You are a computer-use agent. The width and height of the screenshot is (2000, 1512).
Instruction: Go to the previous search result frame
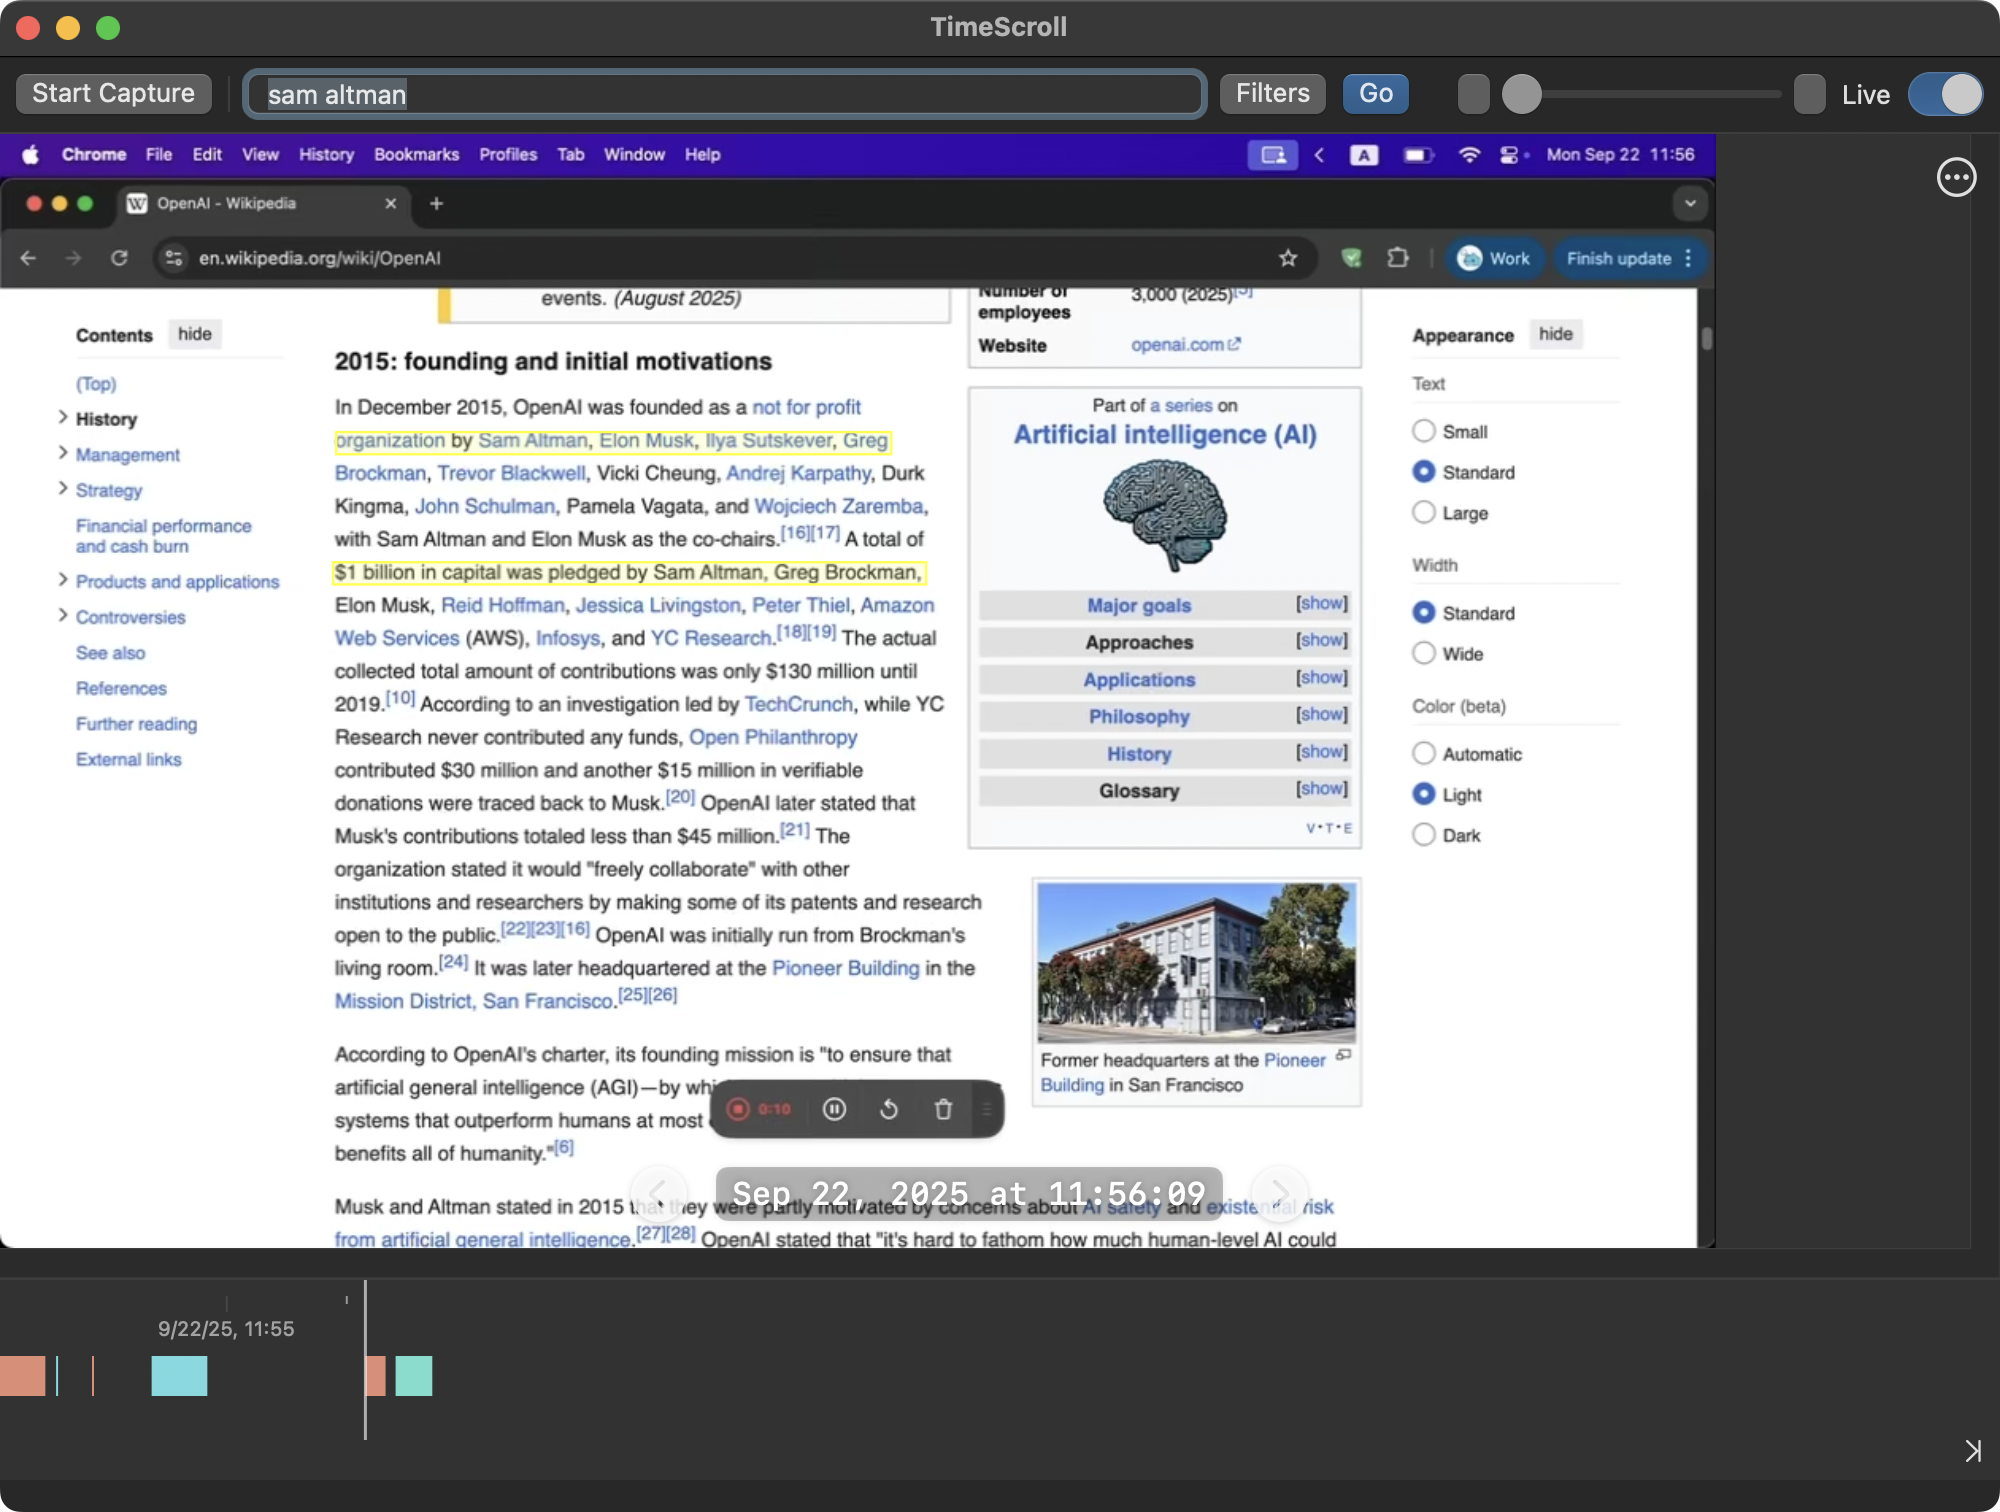click(658, 1193)
